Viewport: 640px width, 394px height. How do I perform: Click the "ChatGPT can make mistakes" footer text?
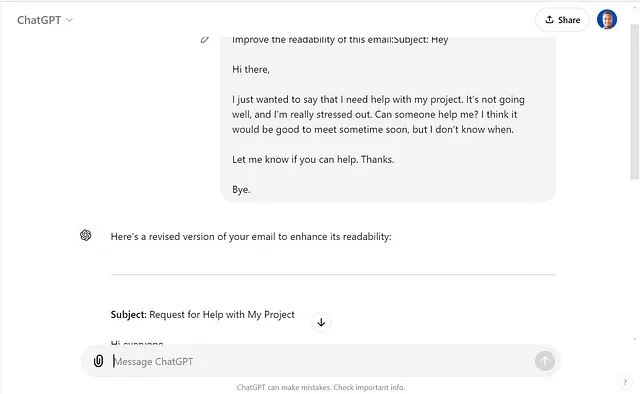coord(320,387)
